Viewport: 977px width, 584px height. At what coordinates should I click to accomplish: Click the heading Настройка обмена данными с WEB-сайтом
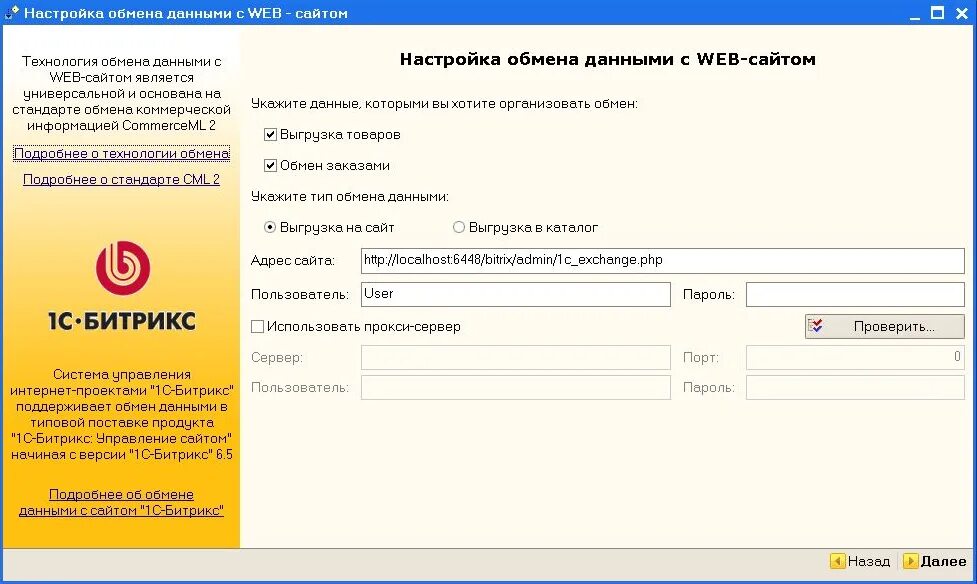coord(608,59)
